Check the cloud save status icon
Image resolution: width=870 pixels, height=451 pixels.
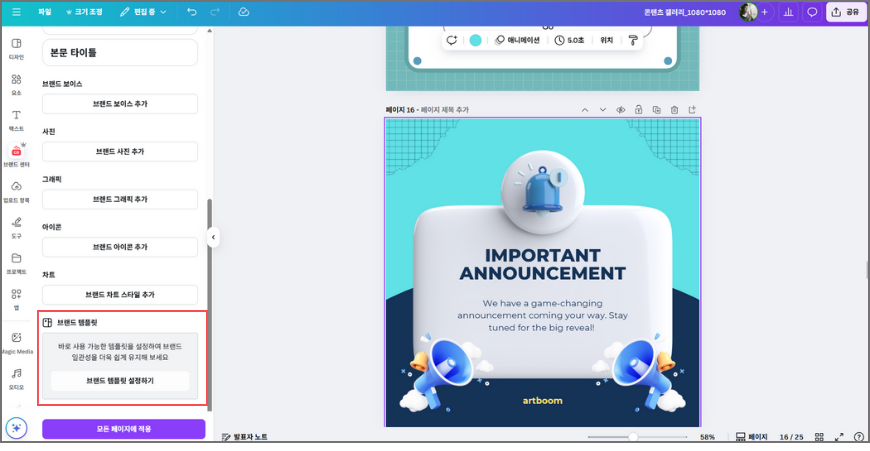244,12
